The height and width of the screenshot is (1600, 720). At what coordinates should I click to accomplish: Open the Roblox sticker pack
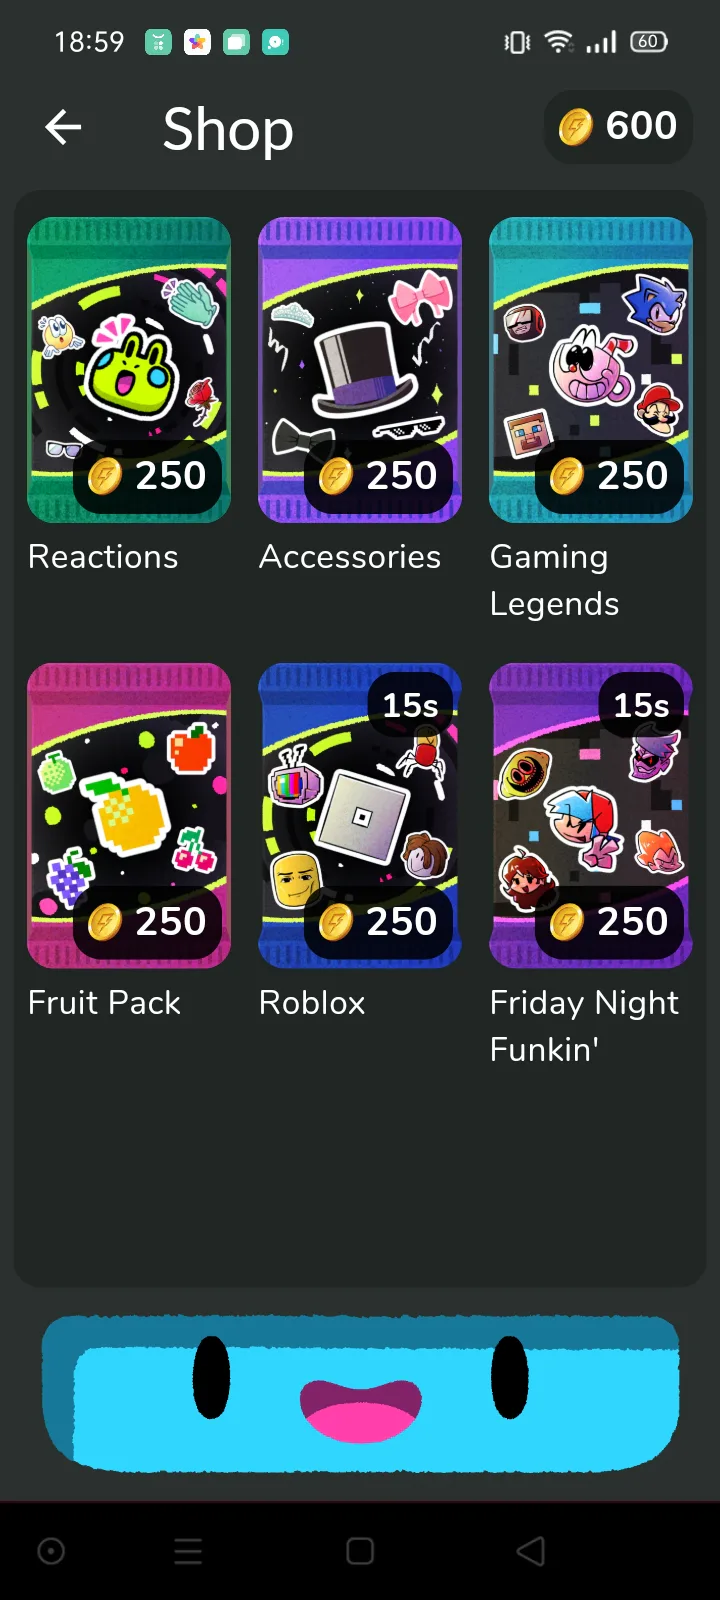360,816
